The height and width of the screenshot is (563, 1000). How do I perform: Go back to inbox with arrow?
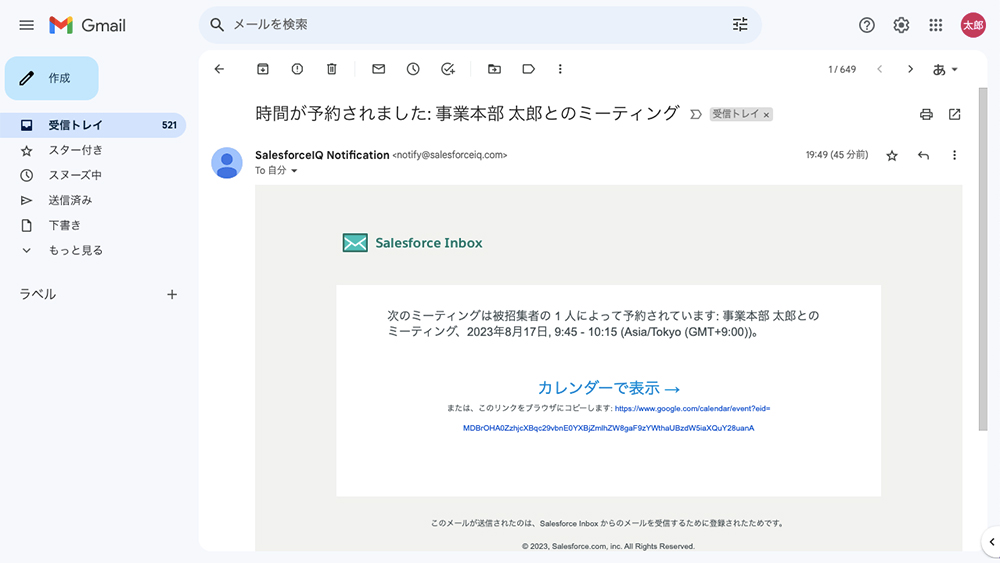(219, 69)
